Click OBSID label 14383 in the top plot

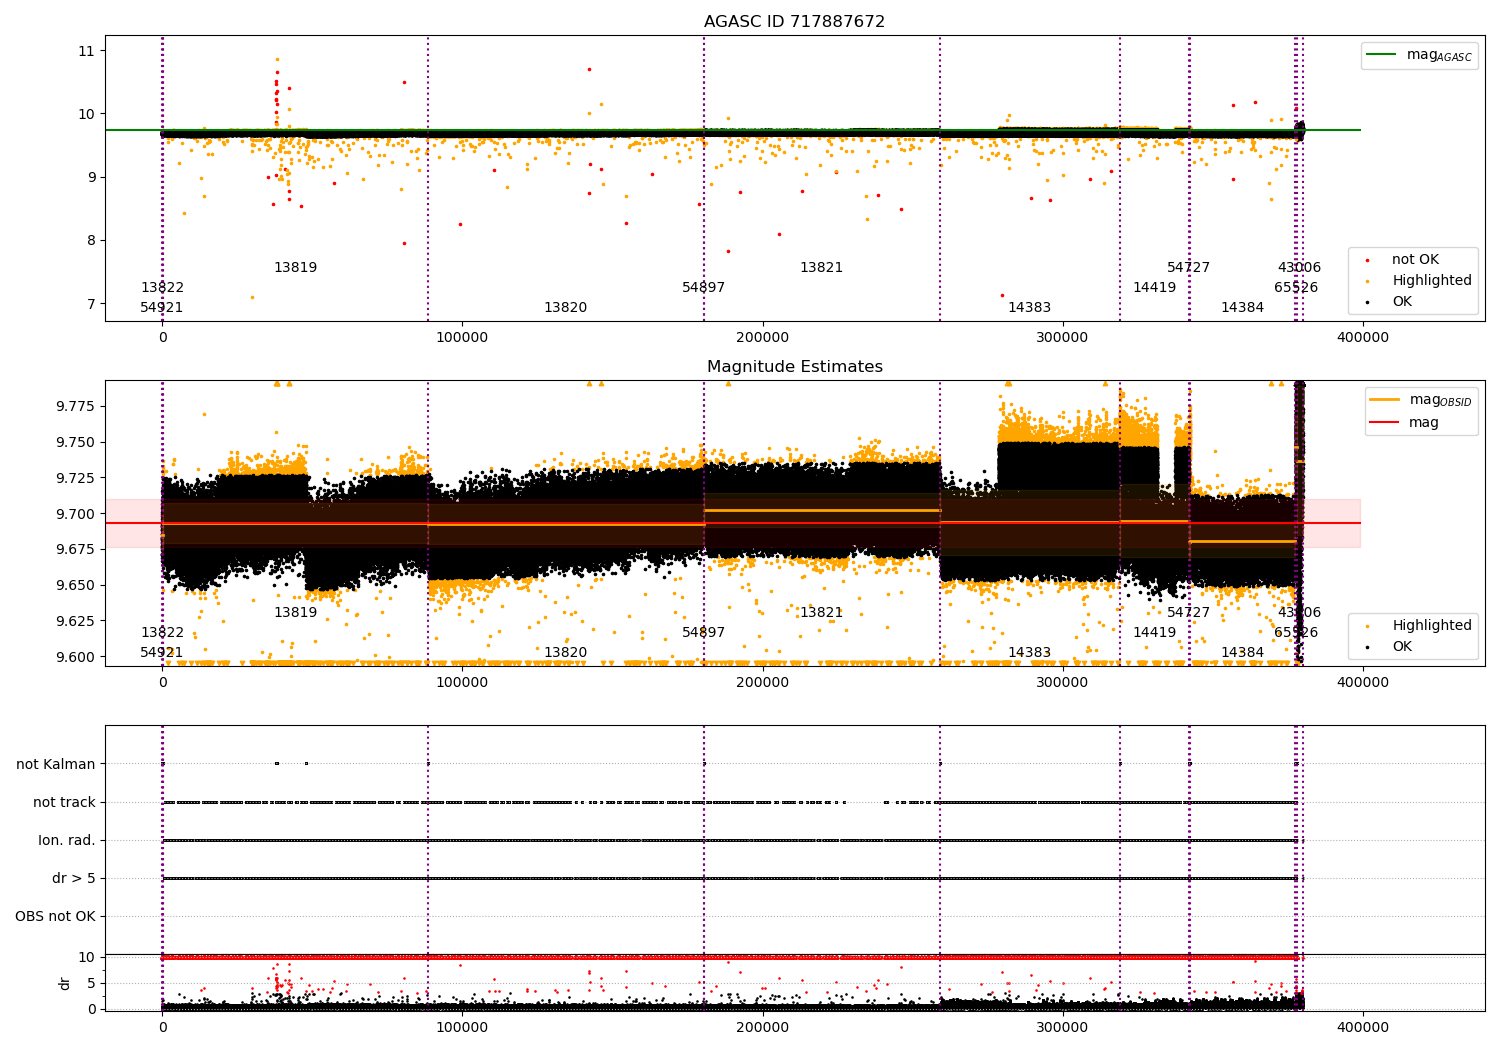coord(1029,308)
